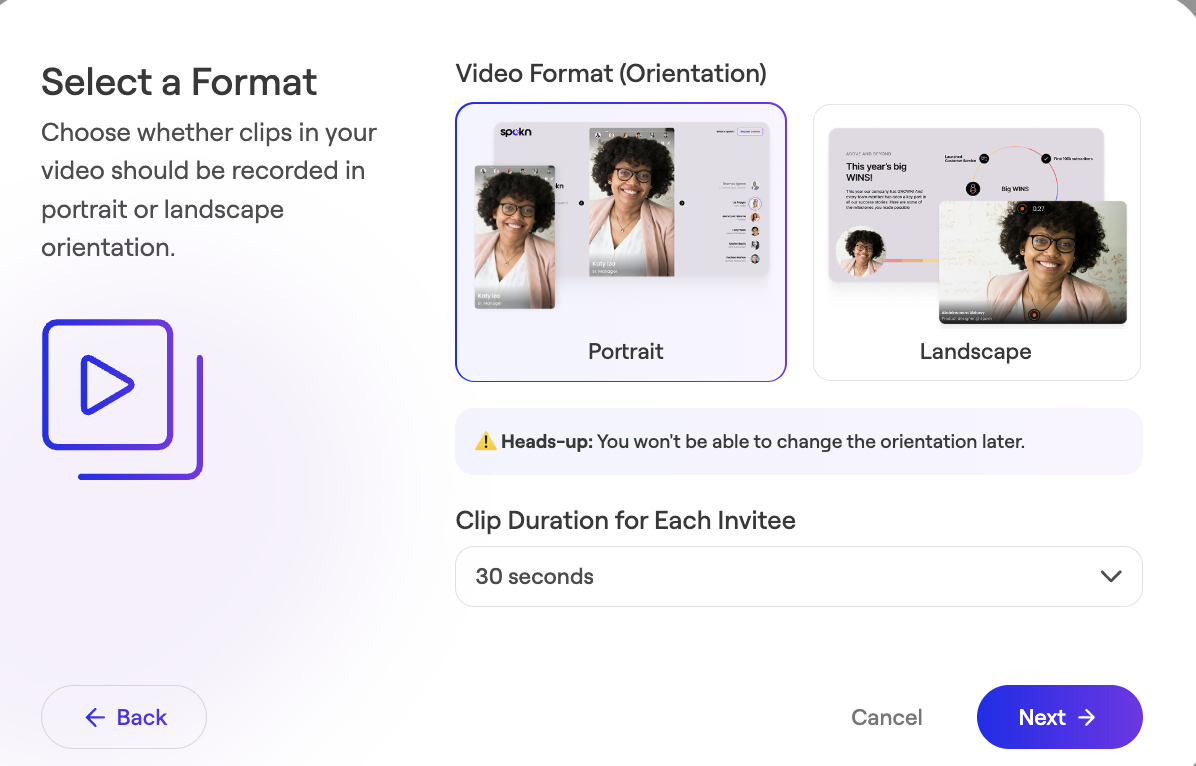Click the Portrait preview thumbnail image
Viewport: 1196px width, 766px height.
click(622, 216)
